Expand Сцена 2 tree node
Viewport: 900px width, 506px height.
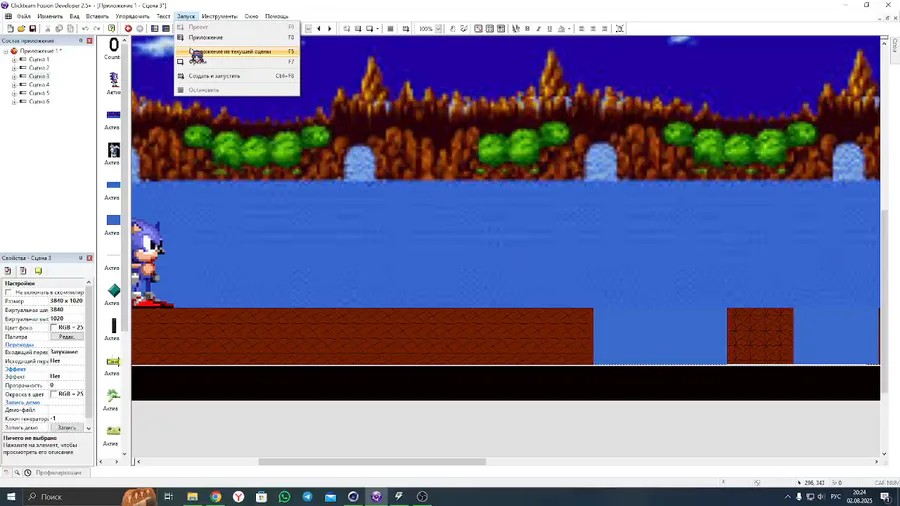tap(14, 68)
